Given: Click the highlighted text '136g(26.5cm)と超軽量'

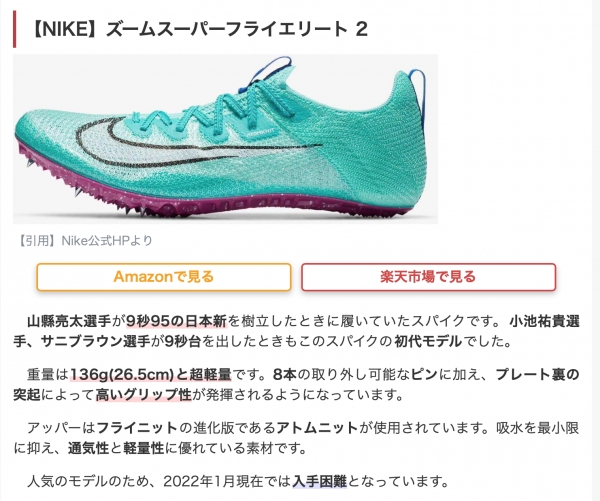Looking at the screenshot, I should (151, 375).
